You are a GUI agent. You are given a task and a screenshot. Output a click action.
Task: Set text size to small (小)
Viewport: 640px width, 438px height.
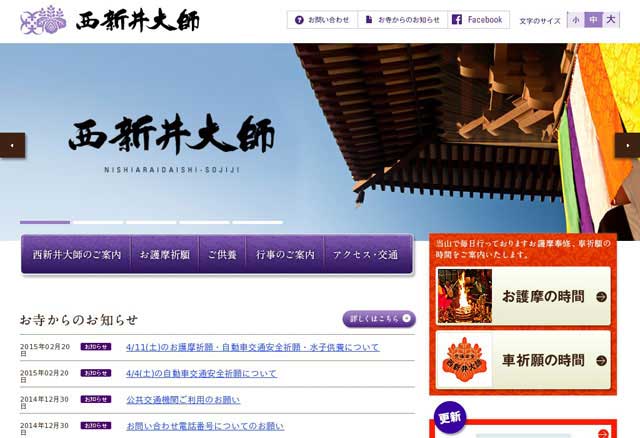576,20
